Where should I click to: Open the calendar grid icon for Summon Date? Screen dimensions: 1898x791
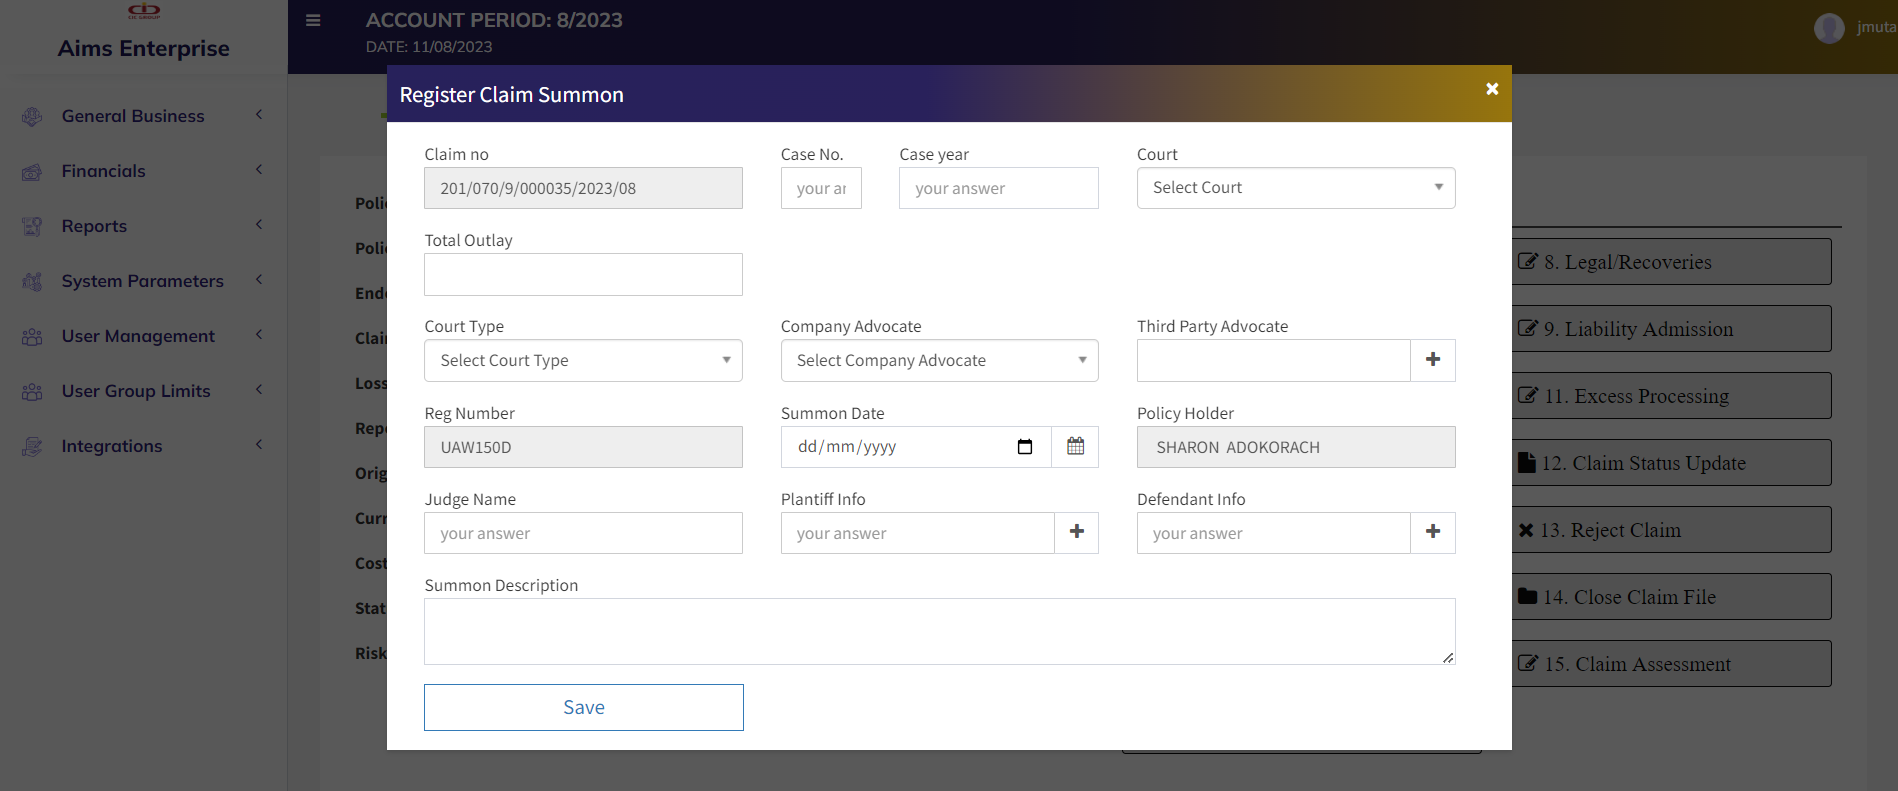pos(1075,447)
